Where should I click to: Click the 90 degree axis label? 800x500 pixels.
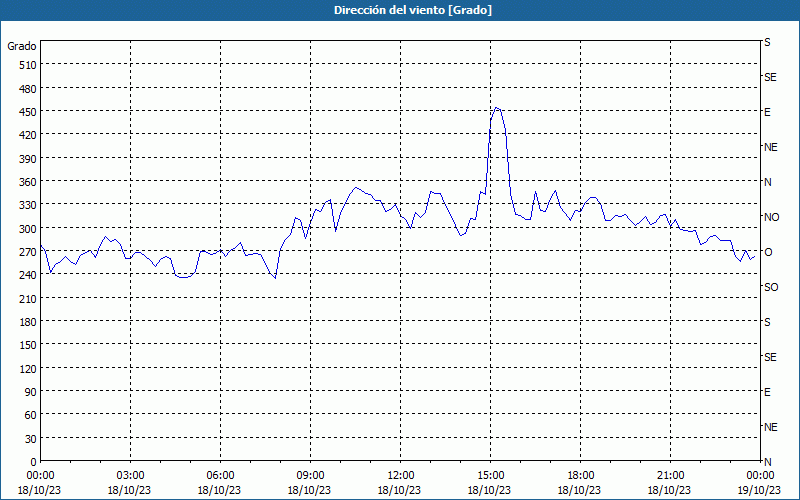(31, 392)
